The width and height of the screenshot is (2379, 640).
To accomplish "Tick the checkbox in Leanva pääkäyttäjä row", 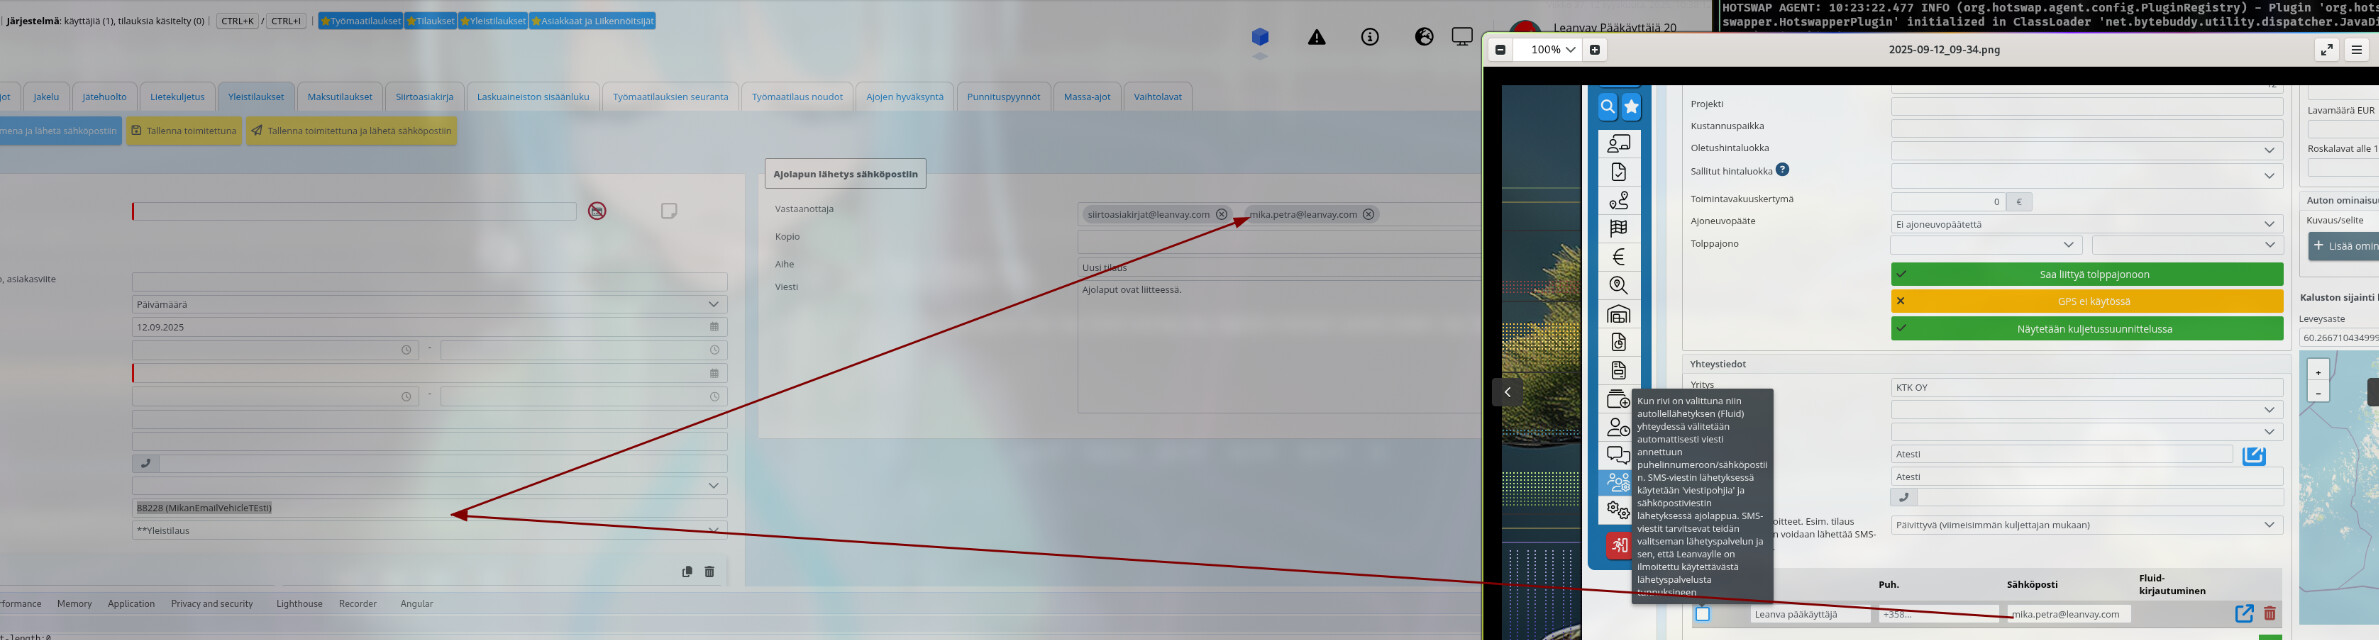I will 1702,614.
